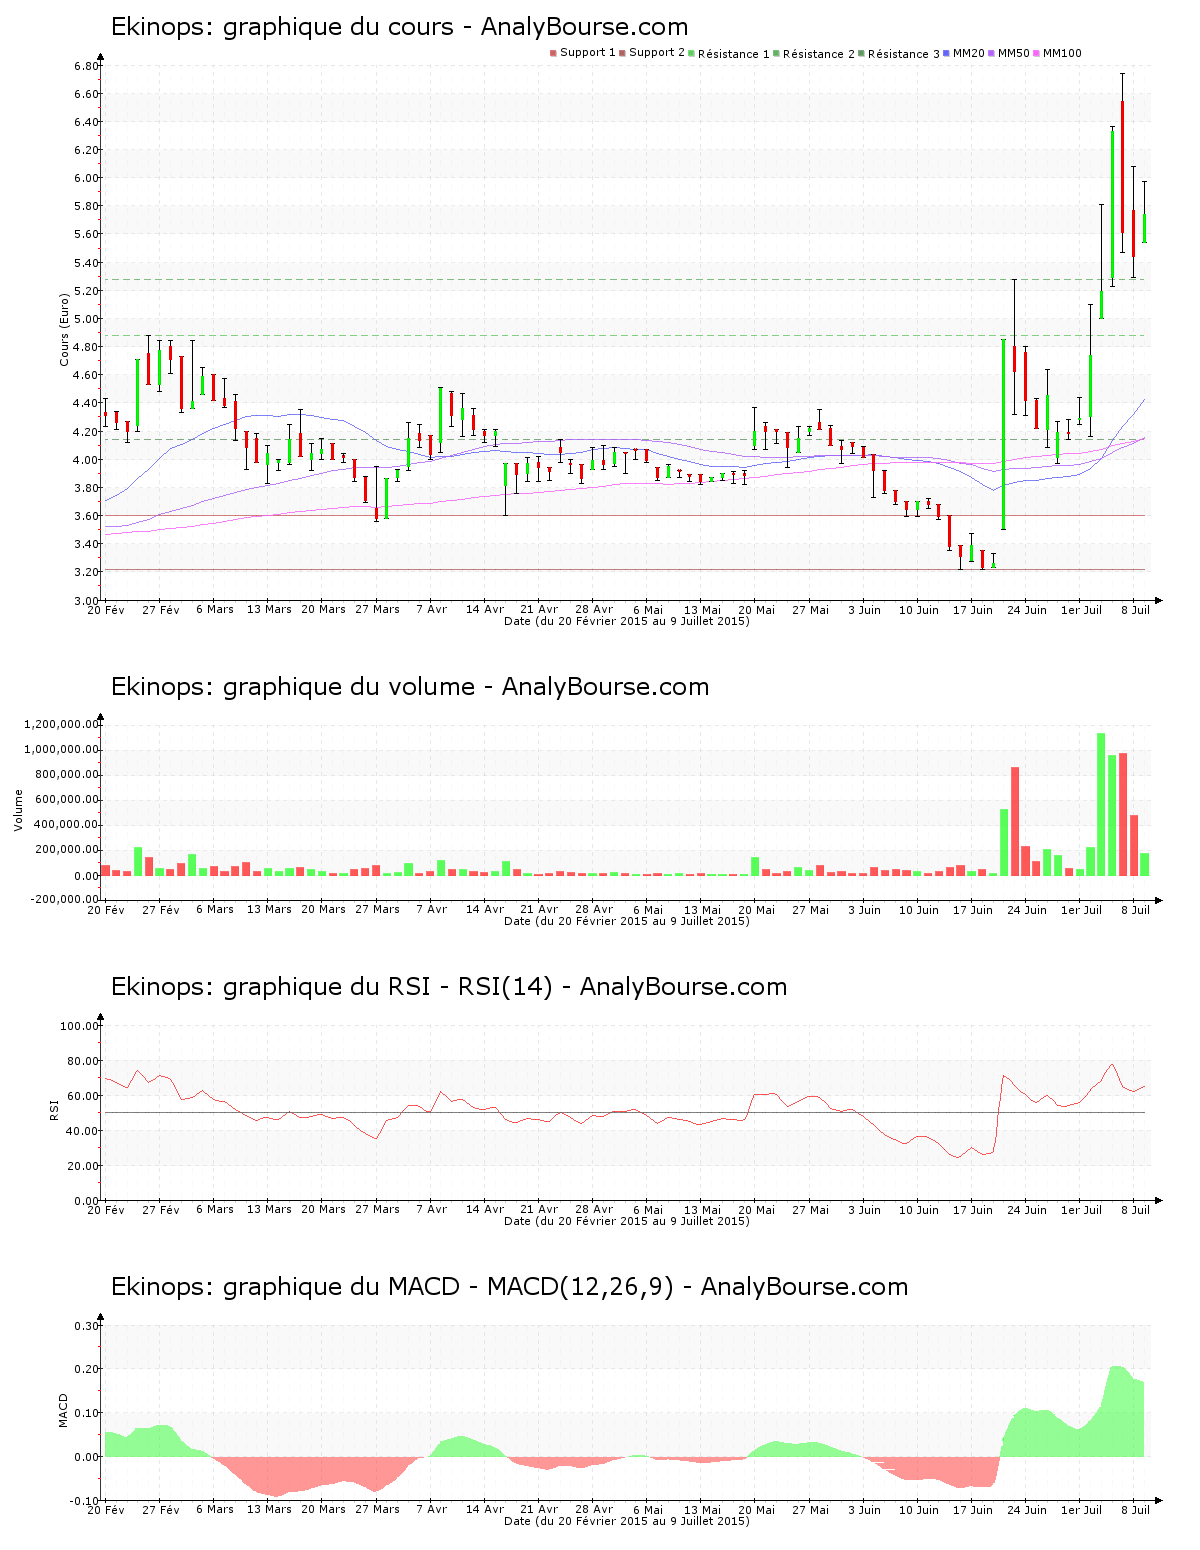
Task: Click '-200,000.00' on the volume axis
Action: 65,899
